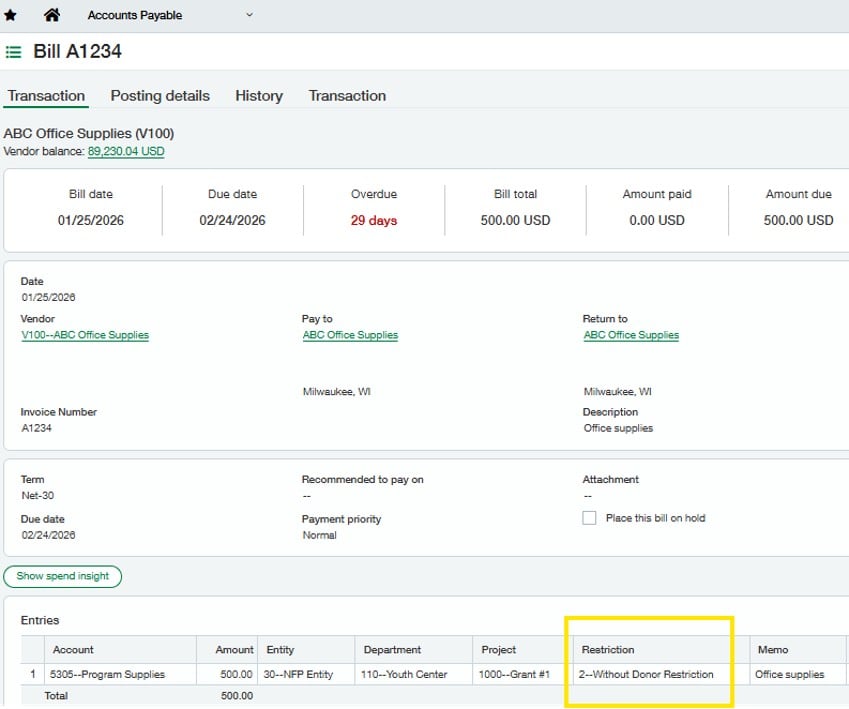Select the Bill total 500.00 USD value
The image size is (849, 709).
coord(515,220)
